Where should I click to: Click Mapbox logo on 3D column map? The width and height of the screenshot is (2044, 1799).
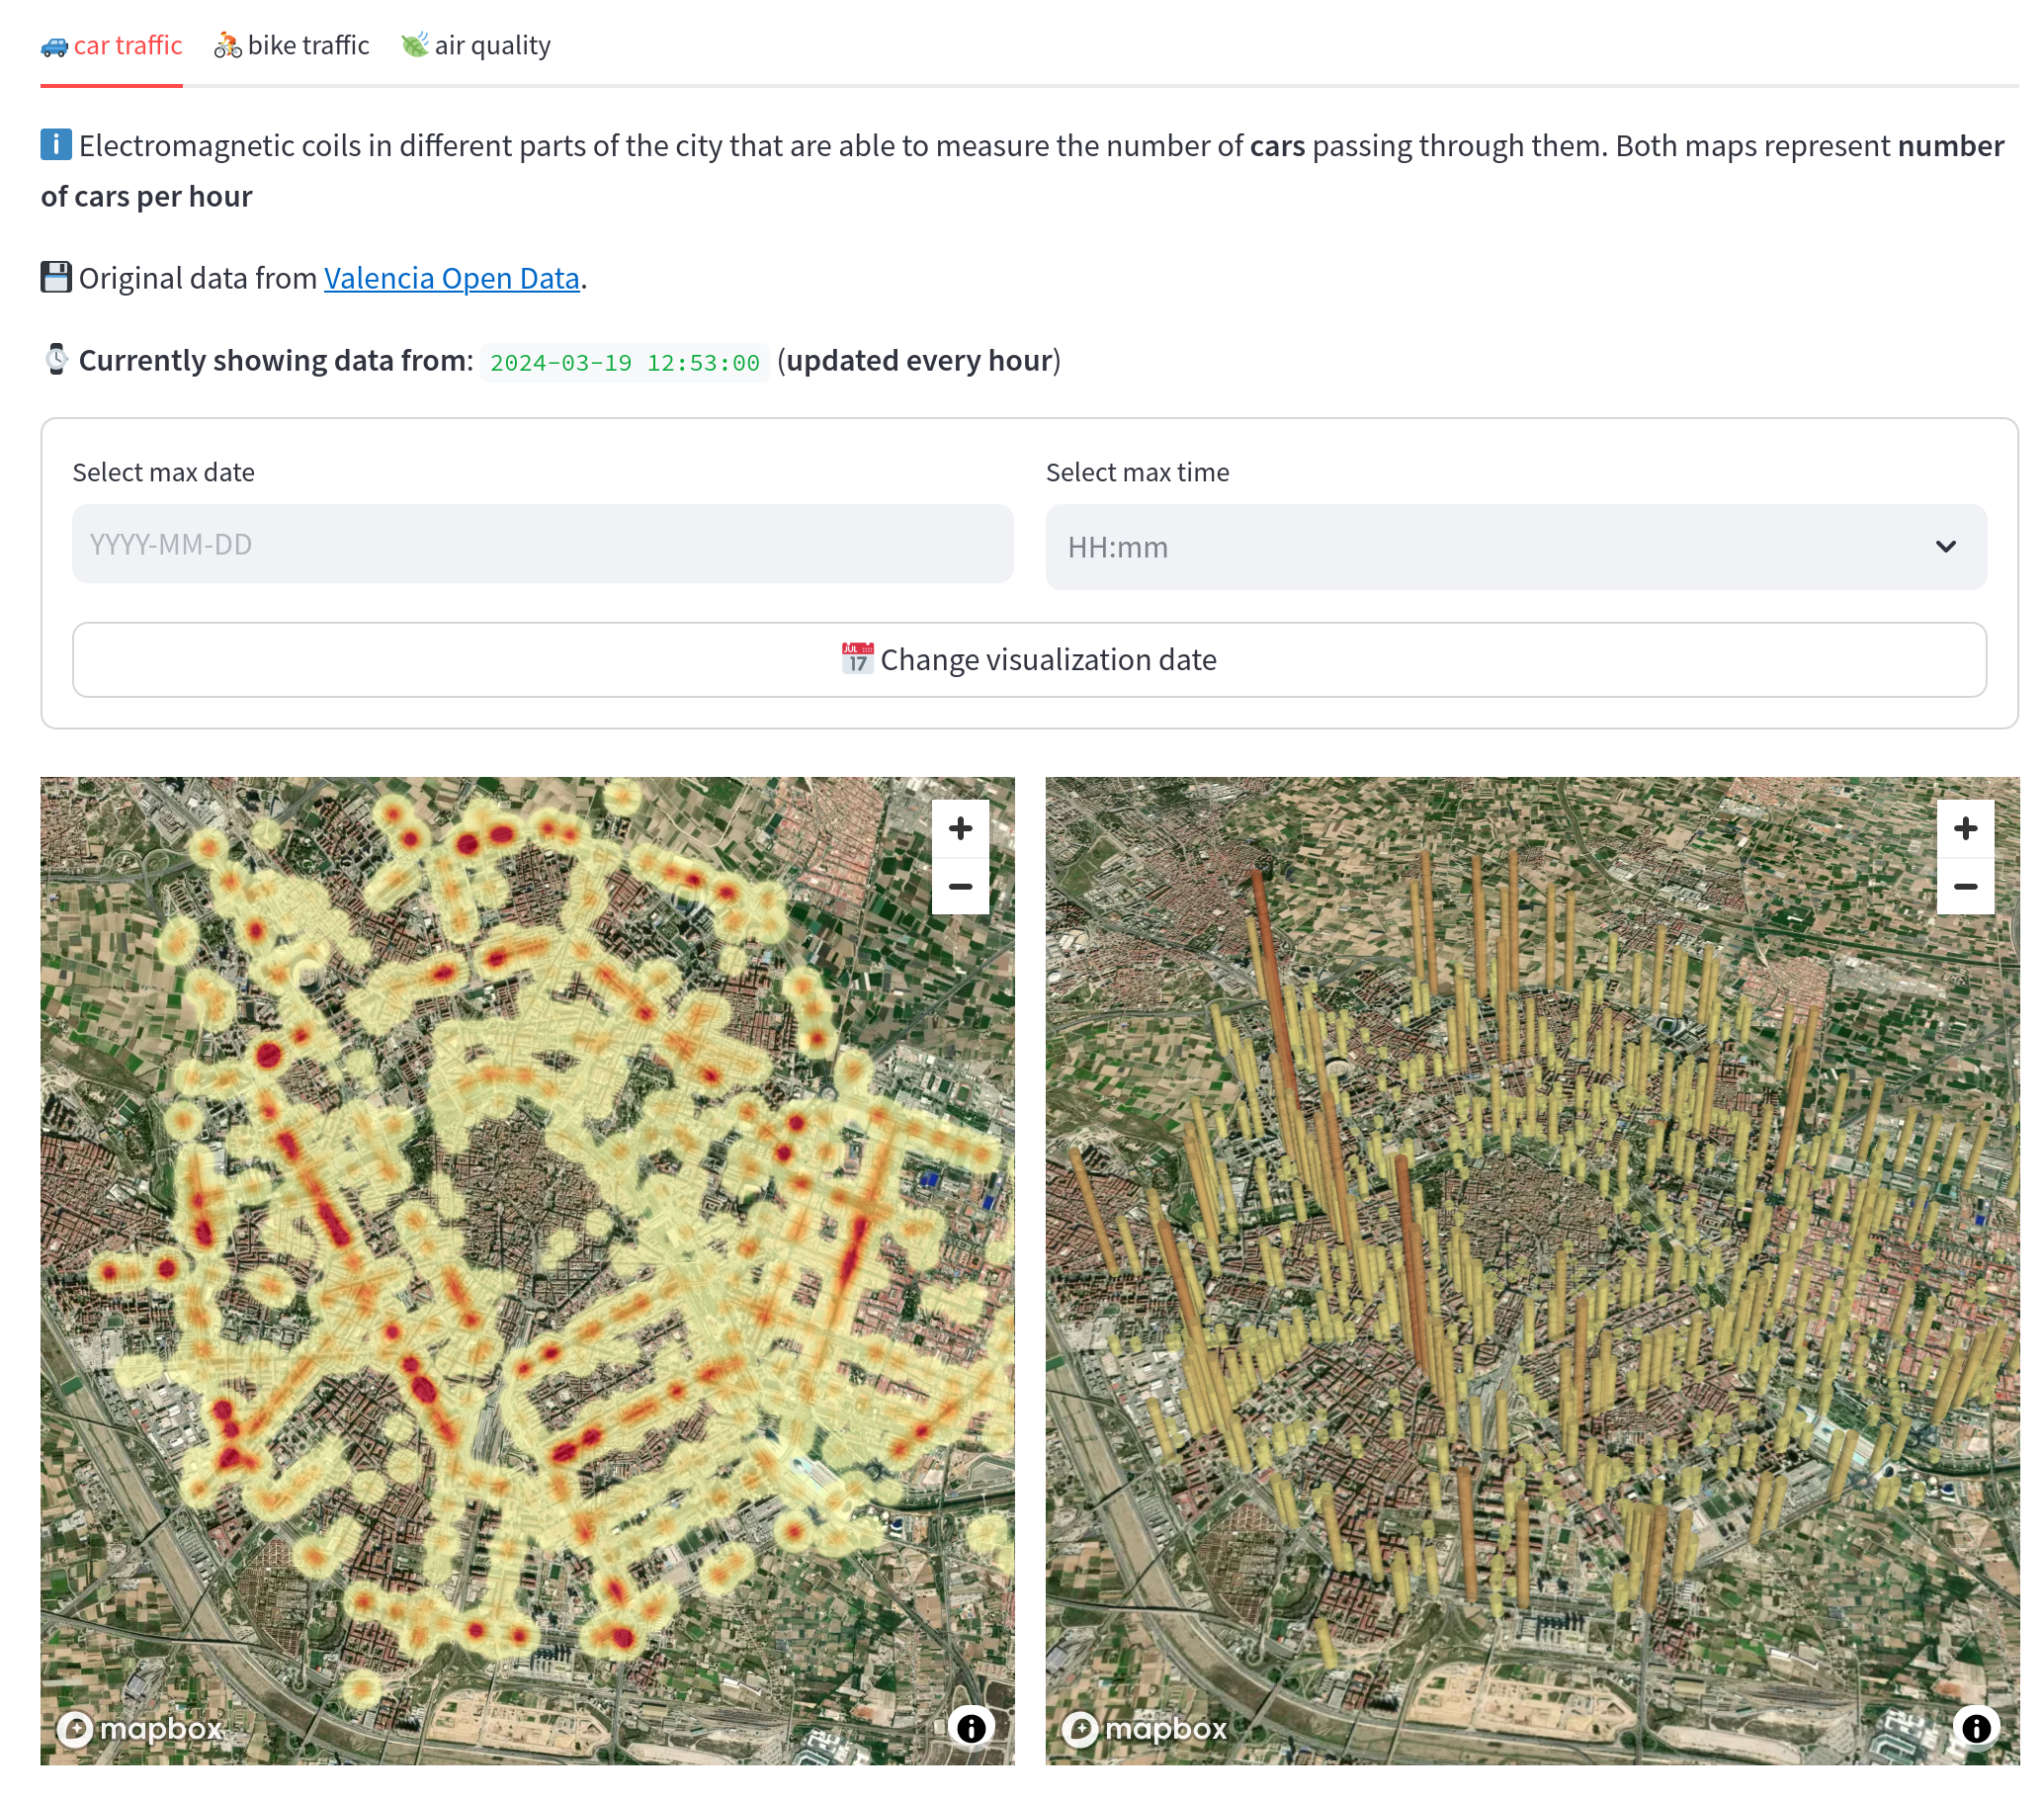(1145, 1728)
